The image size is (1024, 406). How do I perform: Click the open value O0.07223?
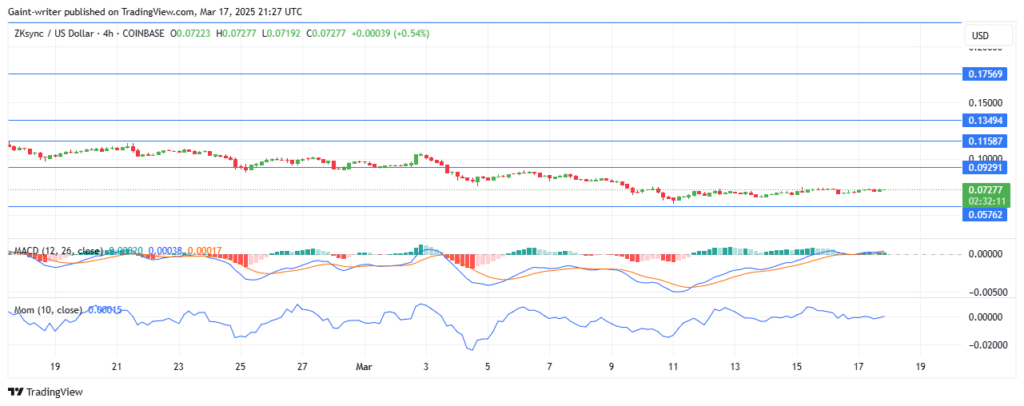(189, 33)
